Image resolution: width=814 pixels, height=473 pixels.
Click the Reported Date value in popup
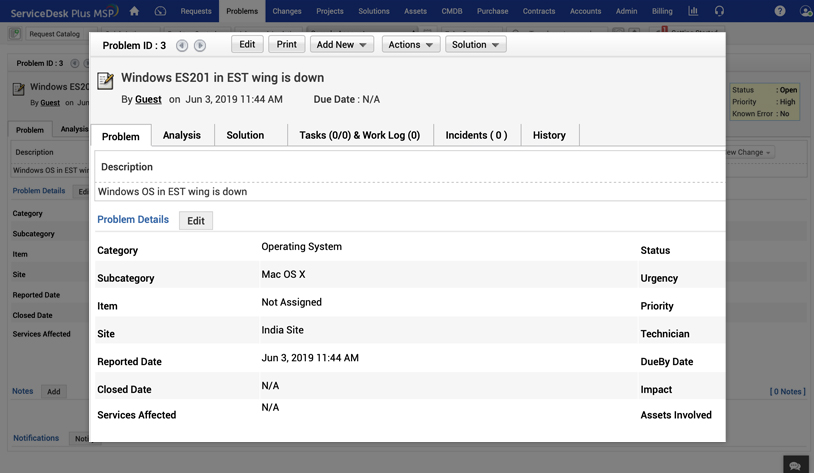pos(310,358)
